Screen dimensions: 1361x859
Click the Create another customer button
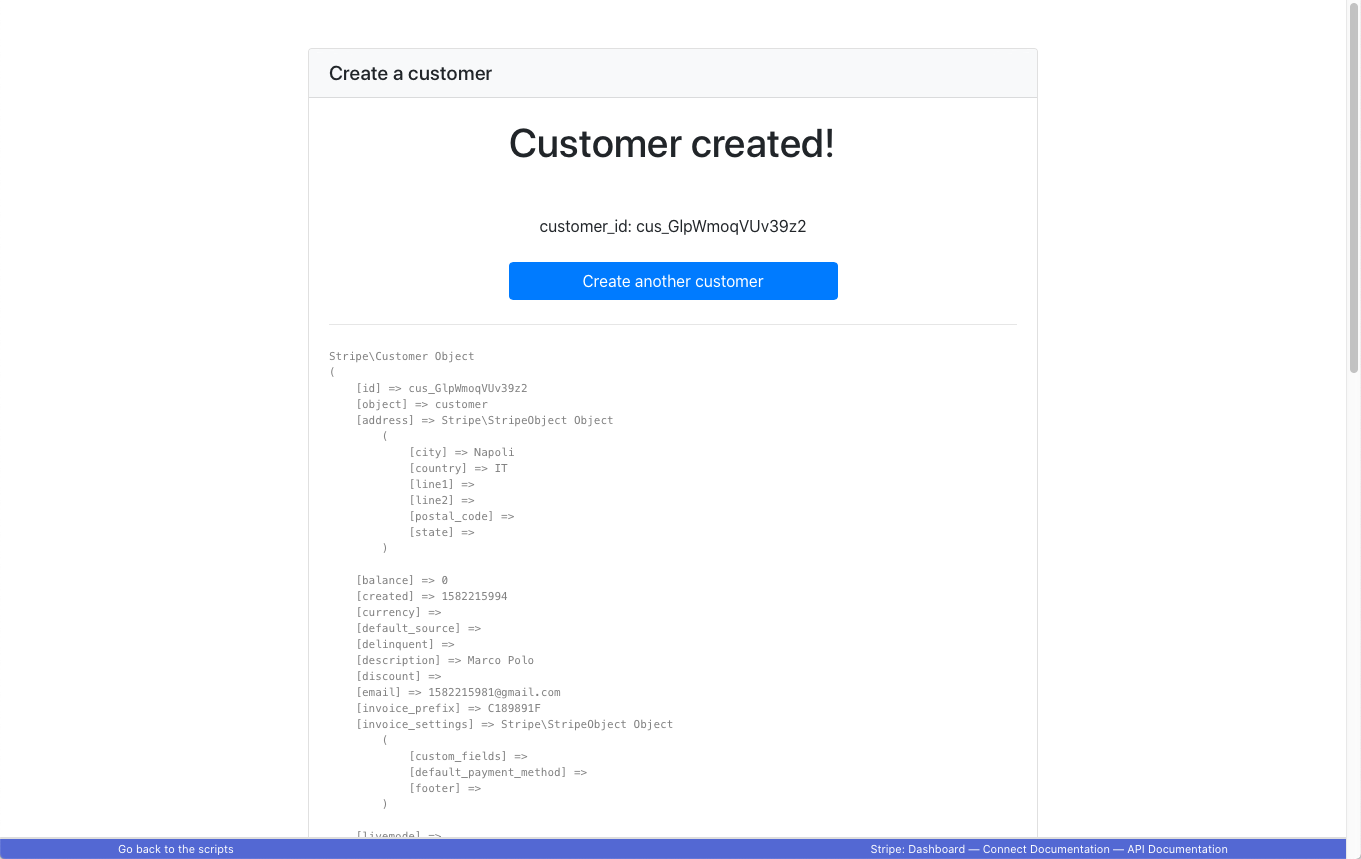point(672,281)
